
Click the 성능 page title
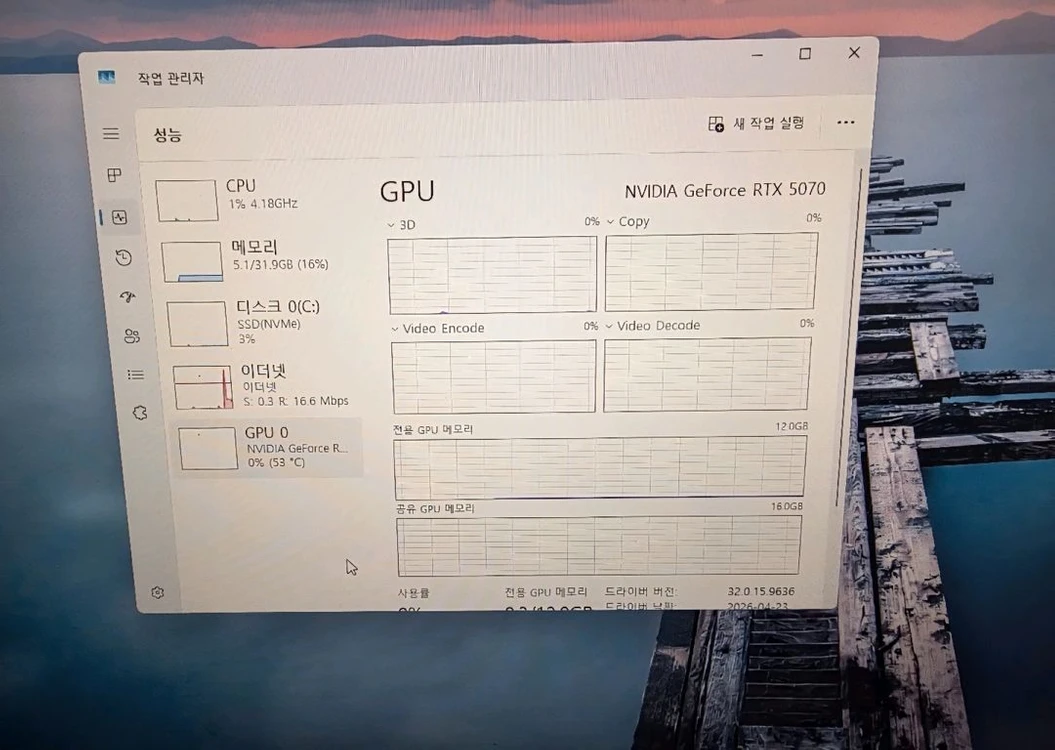[168, 135]
